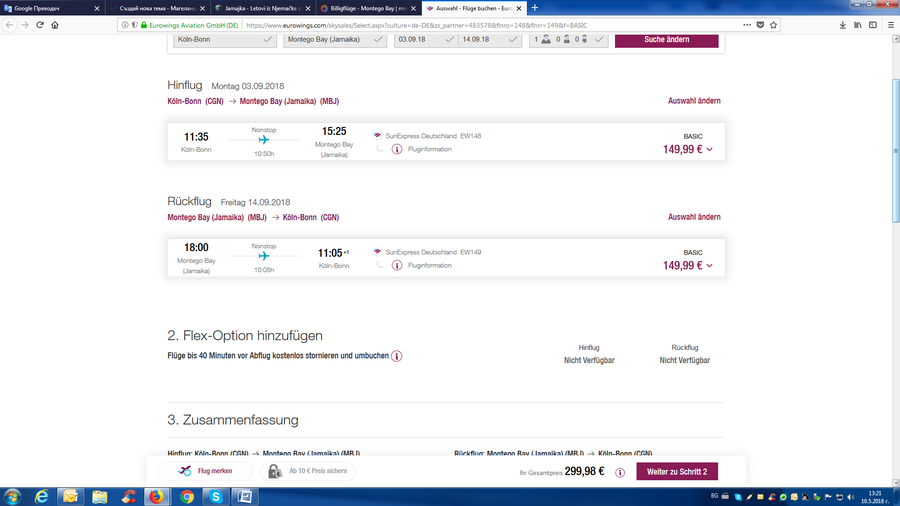Viewport: 900px width, 506px height.
Task: Open Fluginformation icon for flight EW149
Action: pyautogui.click(x=397, y=265)
